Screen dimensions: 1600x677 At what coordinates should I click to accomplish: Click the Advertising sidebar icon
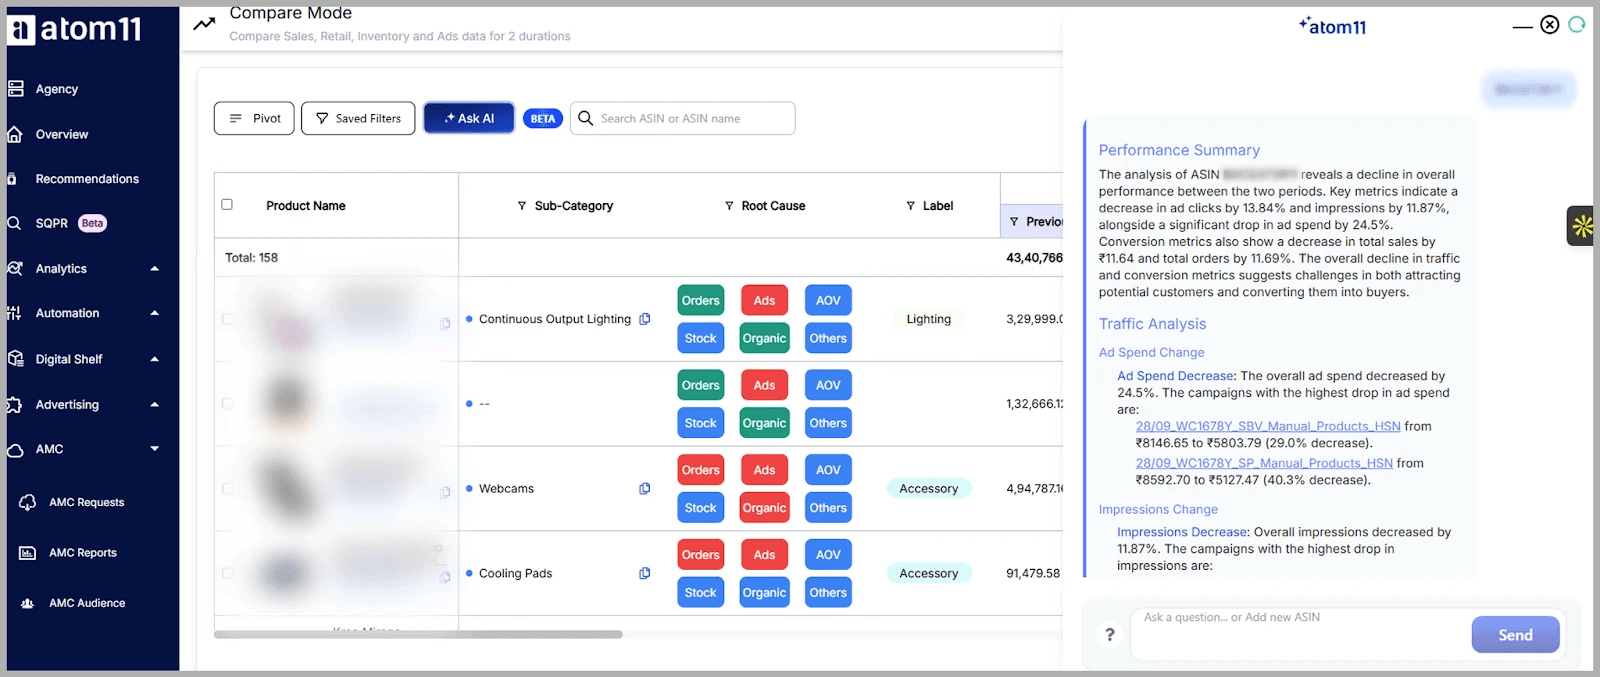14,405
